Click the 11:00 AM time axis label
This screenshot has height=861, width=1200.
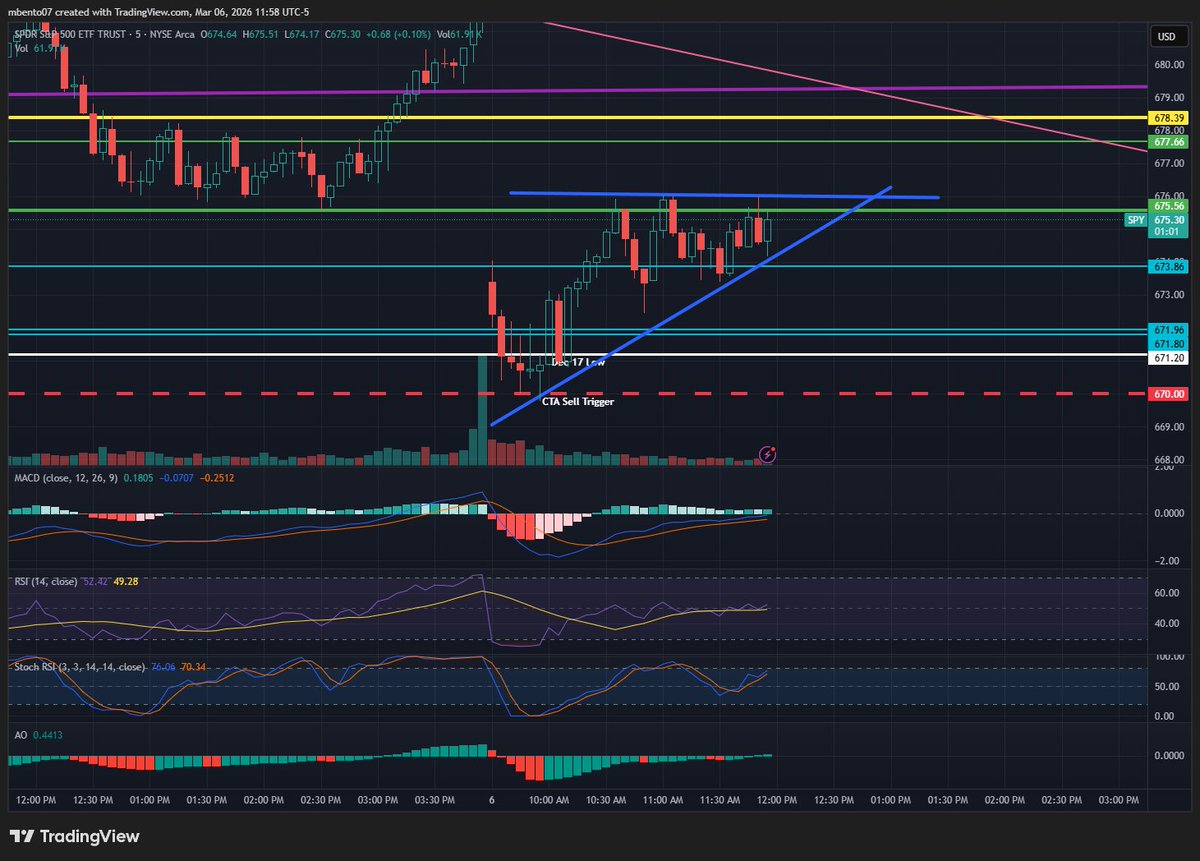[663, 800]
